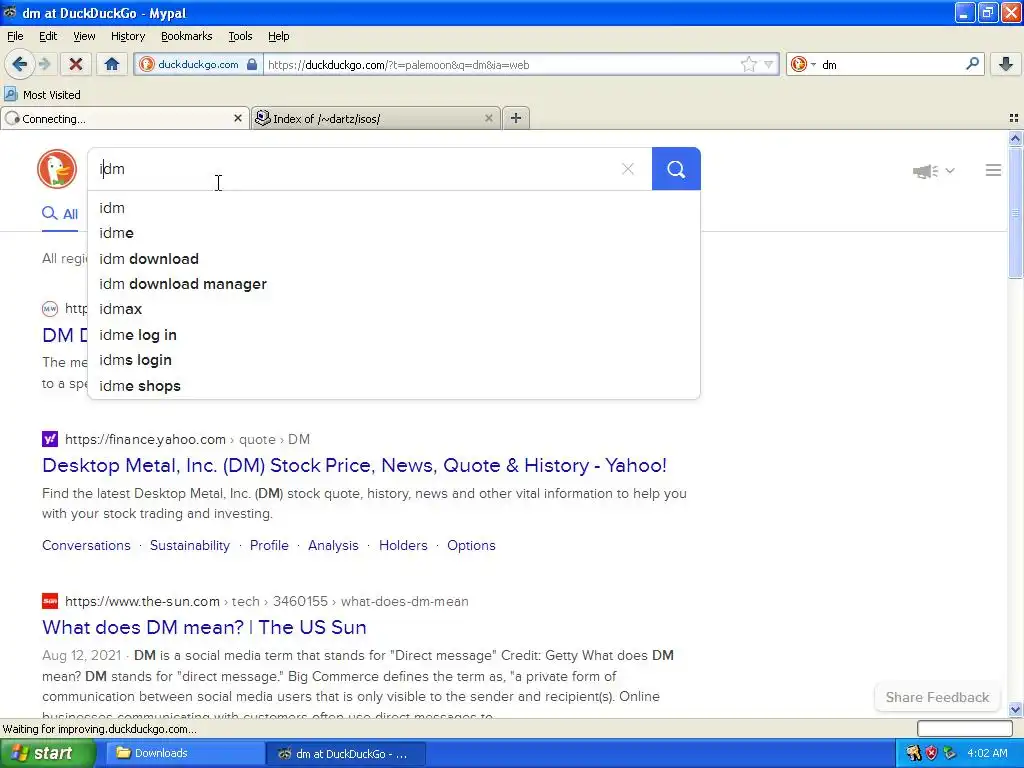Screen dimensions: 1024x768
Task: Open a new tab with the plus button
Action: tap(516, 118)
